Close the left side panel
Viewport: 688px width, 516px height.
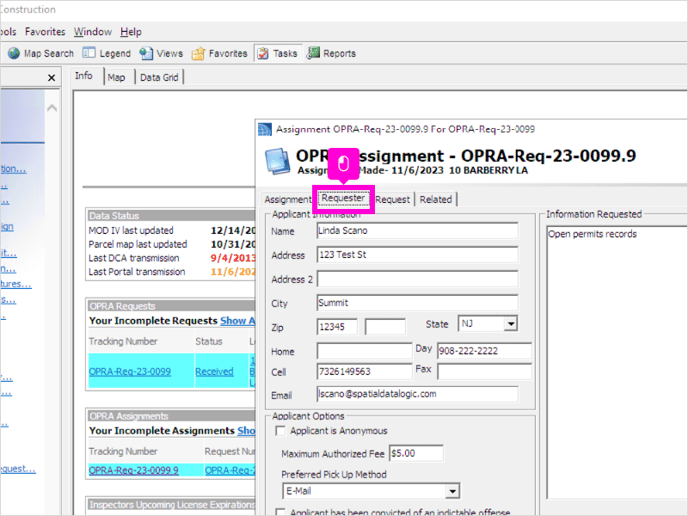pos(51,78)
